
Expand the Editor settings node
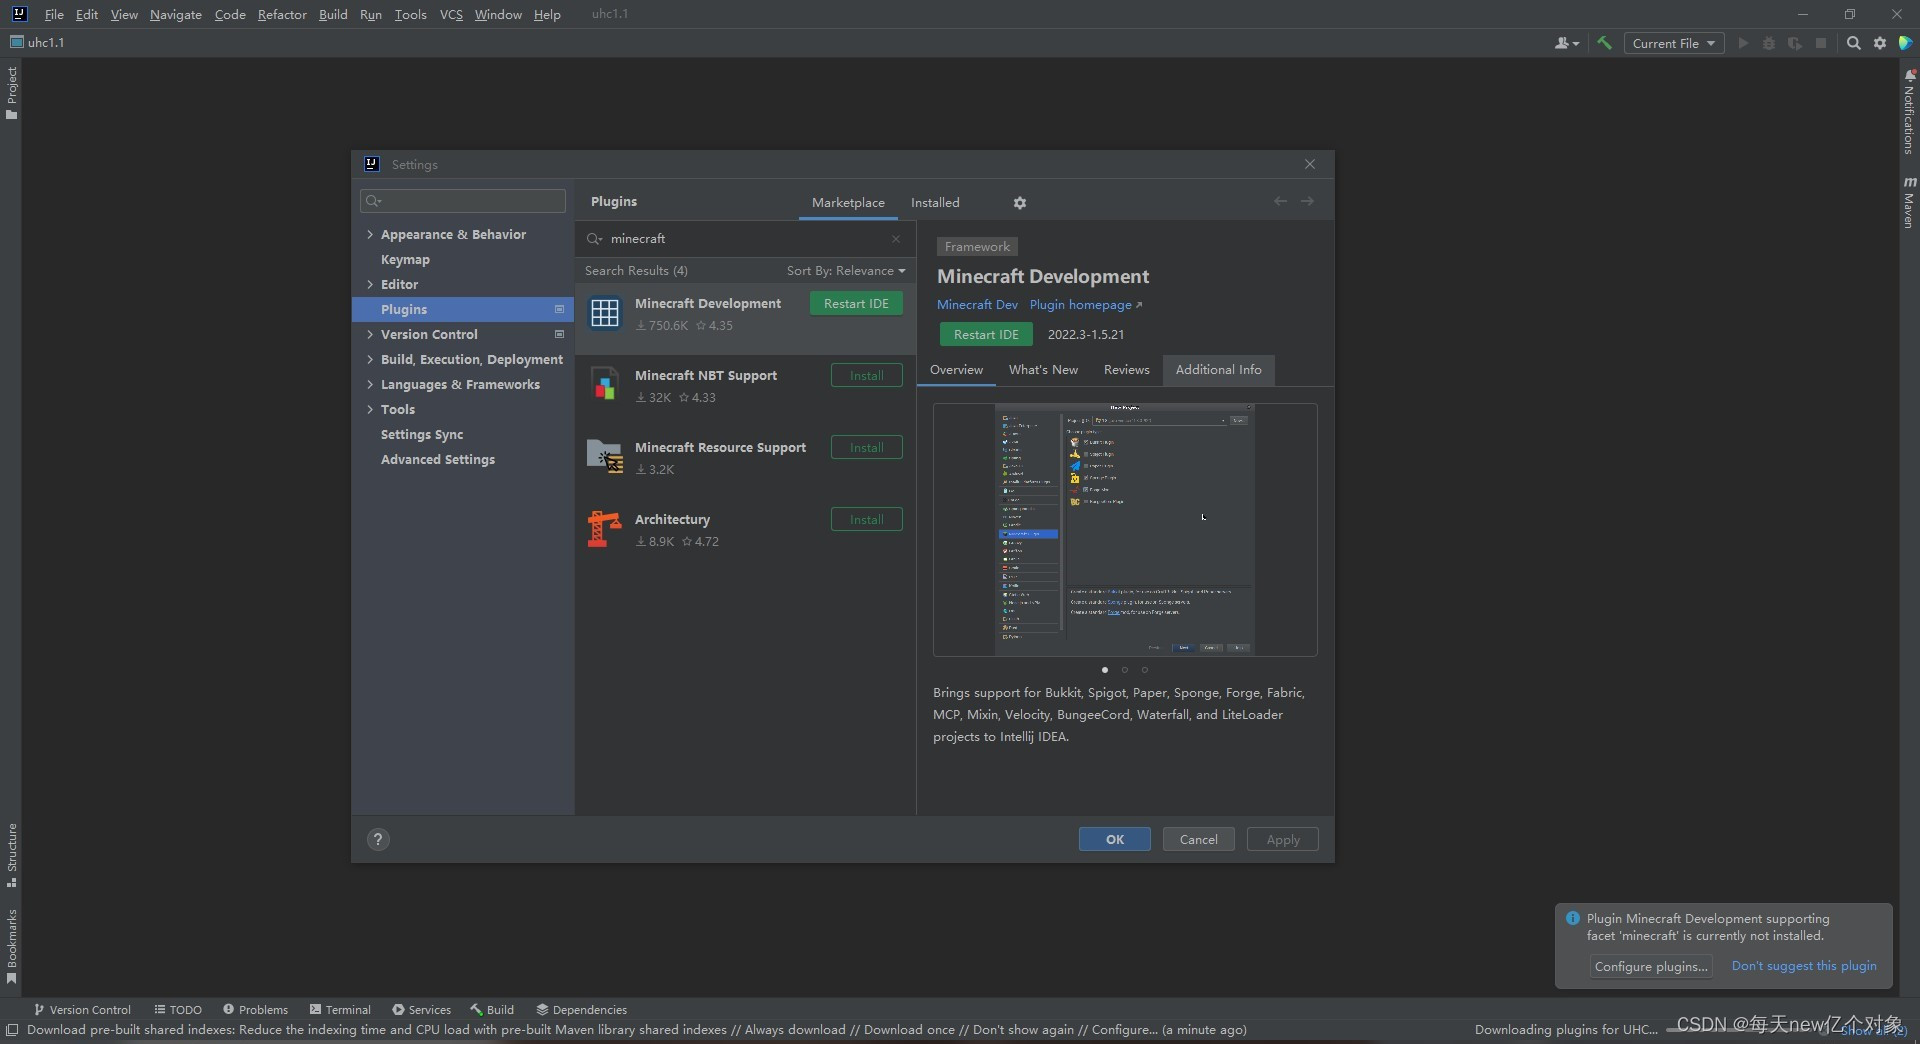(370, 284)
